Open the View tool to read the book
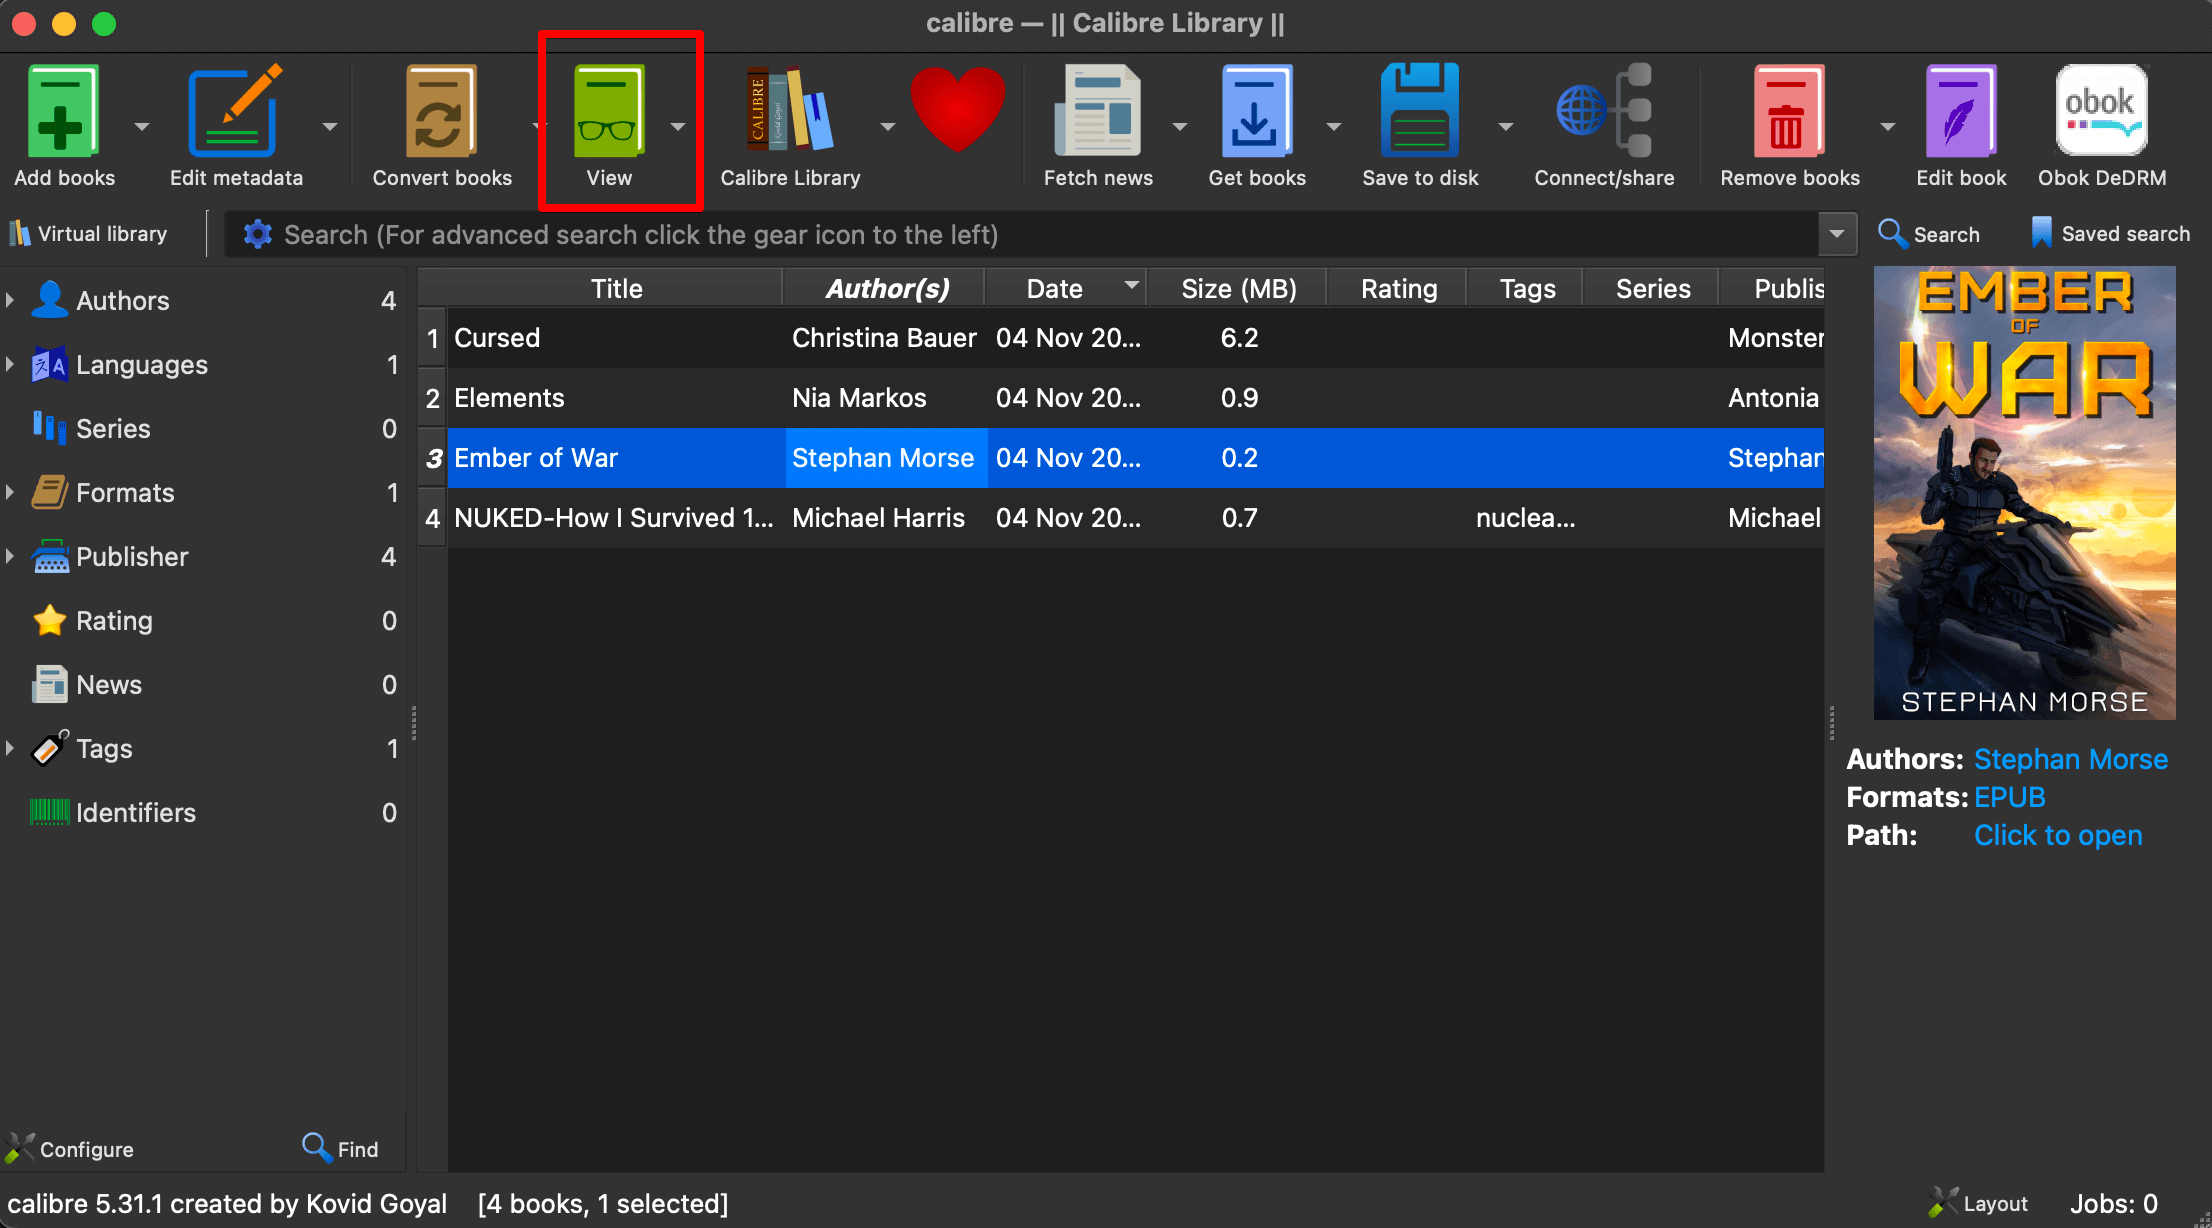Viewport: 2212px width, 1228px height. [609, 120]
